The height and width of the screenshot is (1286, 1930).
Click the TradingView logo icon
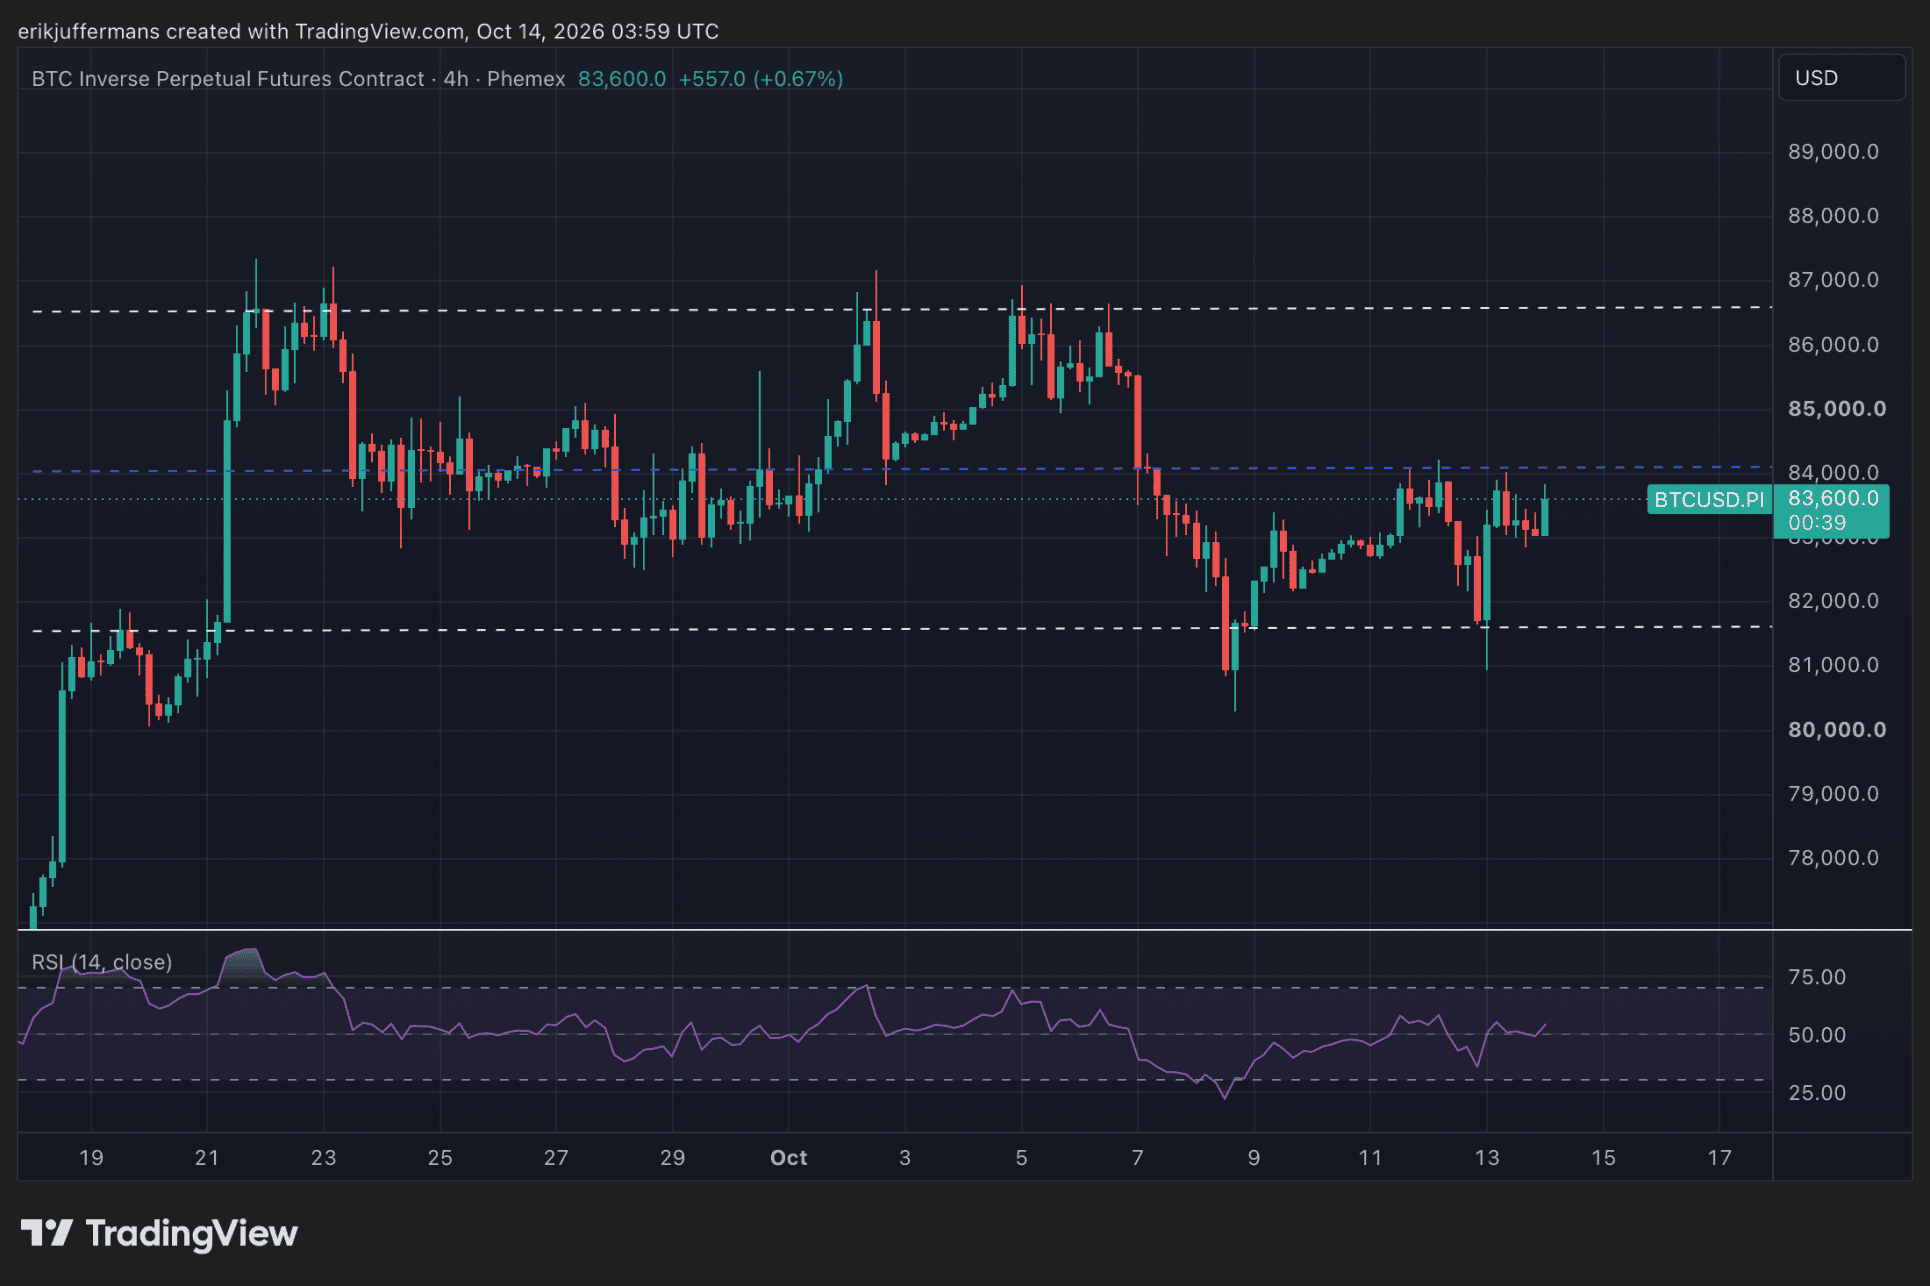[46, 1233]
